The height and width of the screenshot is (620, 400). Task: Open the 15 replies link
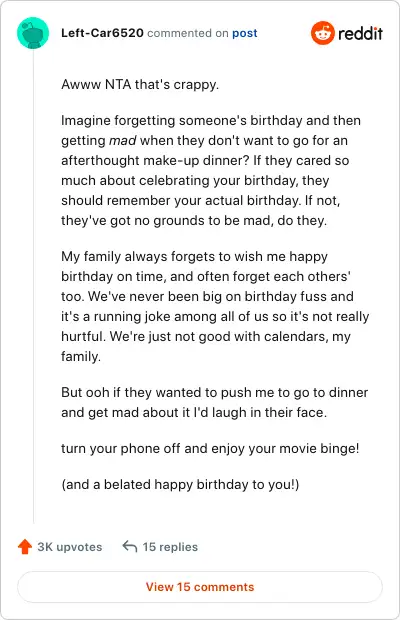click(170, 547)
